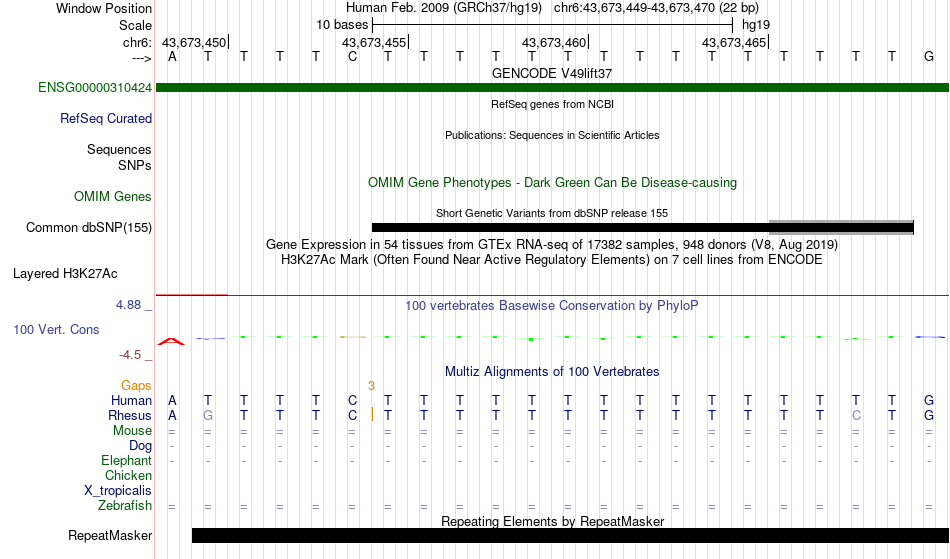The width and height of the screenshot is (950, 559).
Task: Click the Scale label
Action: [135, 25]
